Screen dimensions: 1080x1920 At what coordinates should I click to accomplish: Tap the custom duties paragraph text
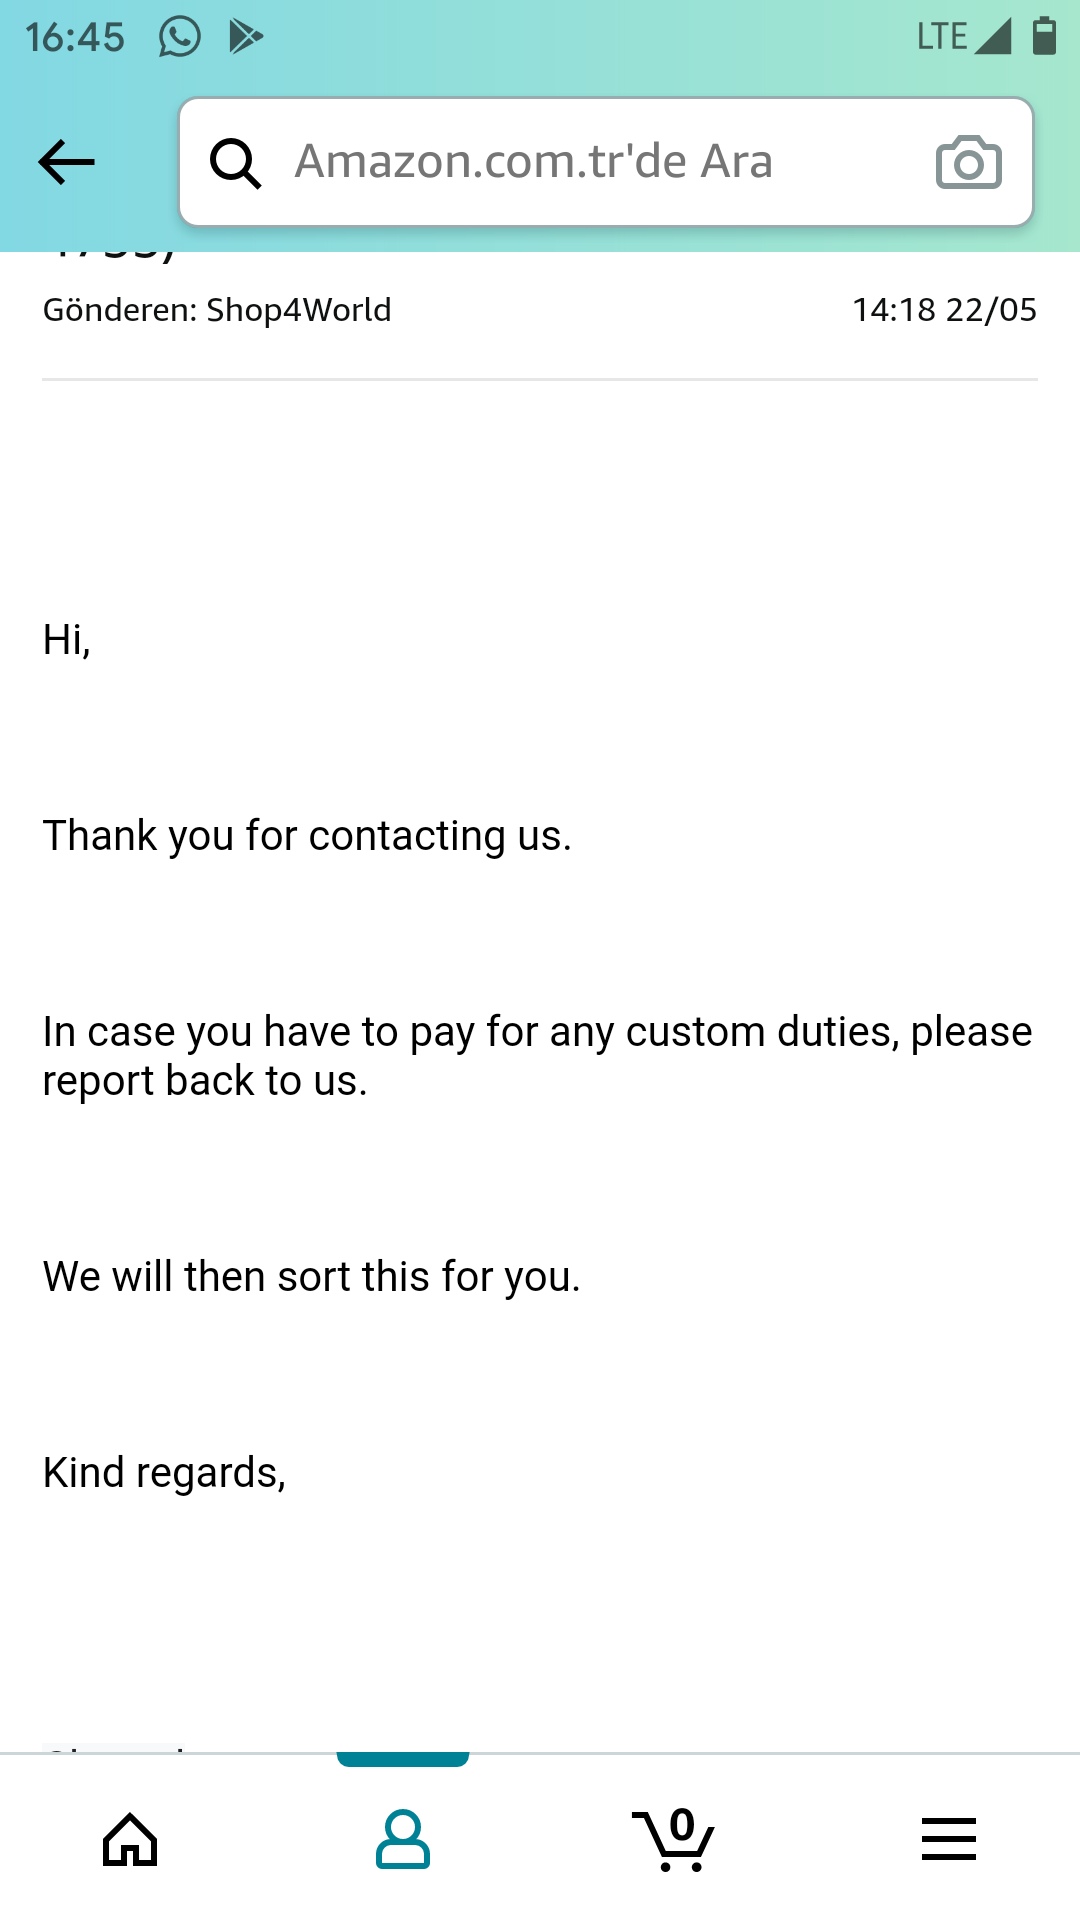tap(537, 1056)
